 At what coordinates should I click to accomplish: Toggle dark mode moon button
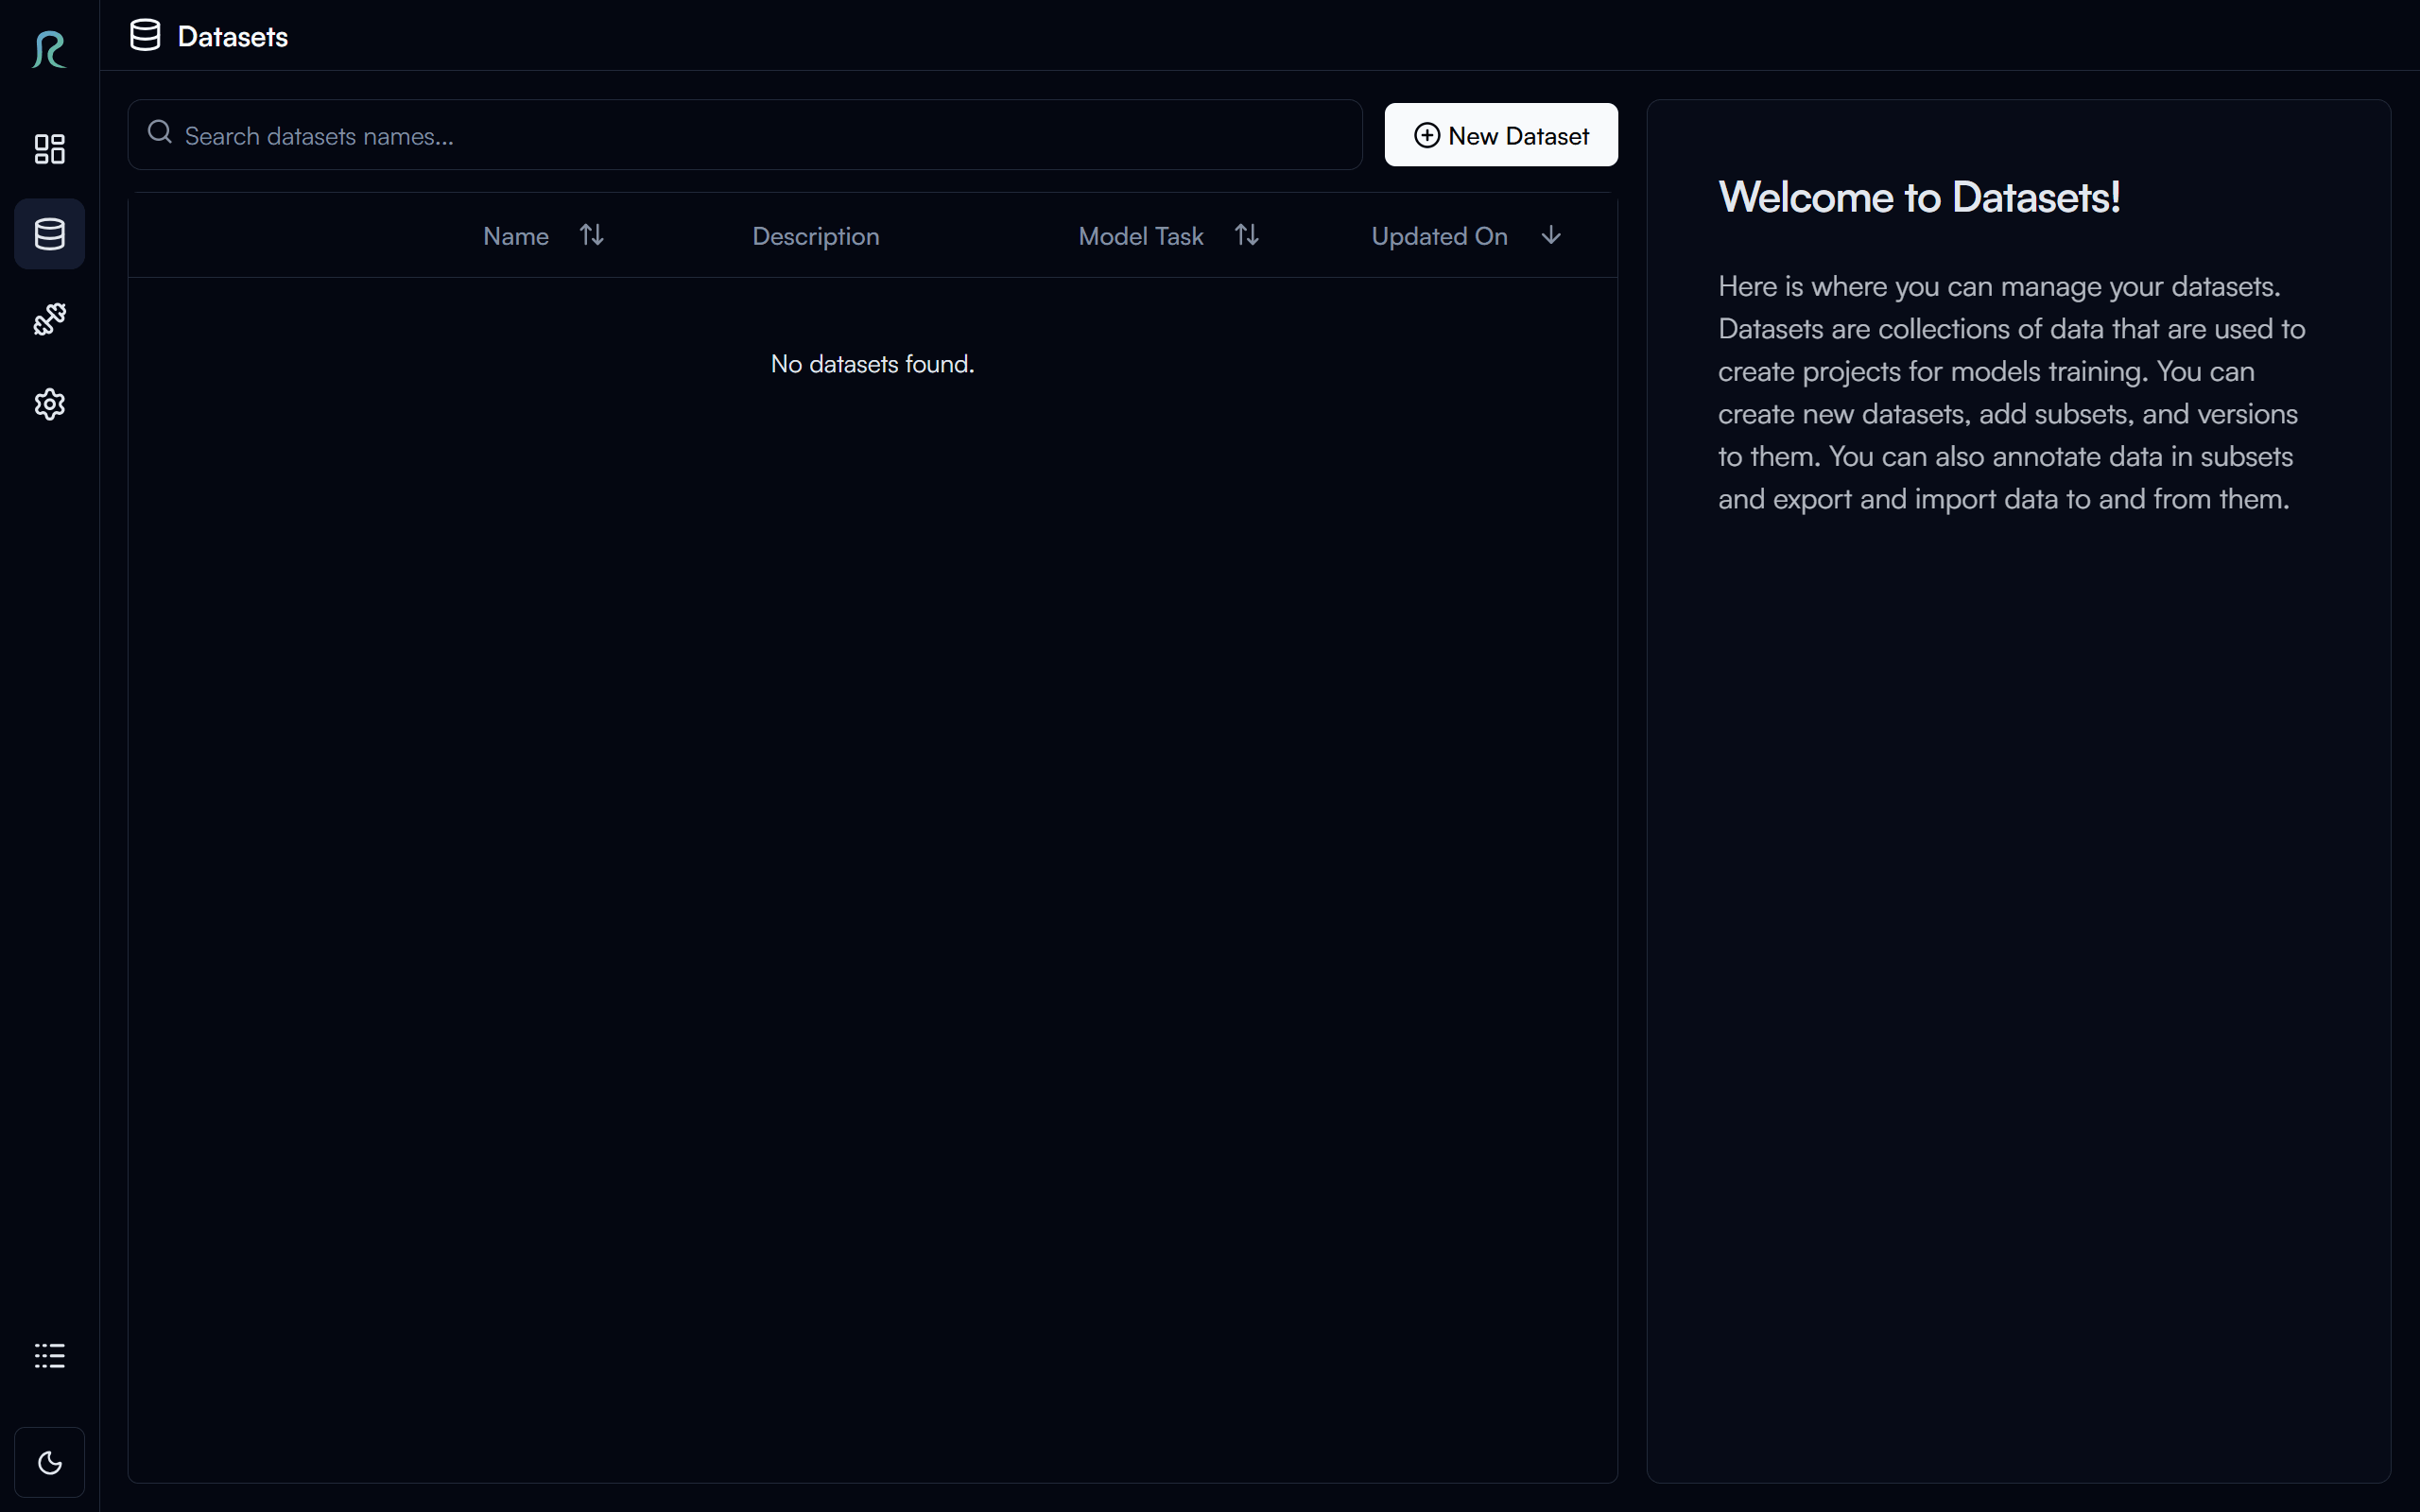pos(49,1462)
